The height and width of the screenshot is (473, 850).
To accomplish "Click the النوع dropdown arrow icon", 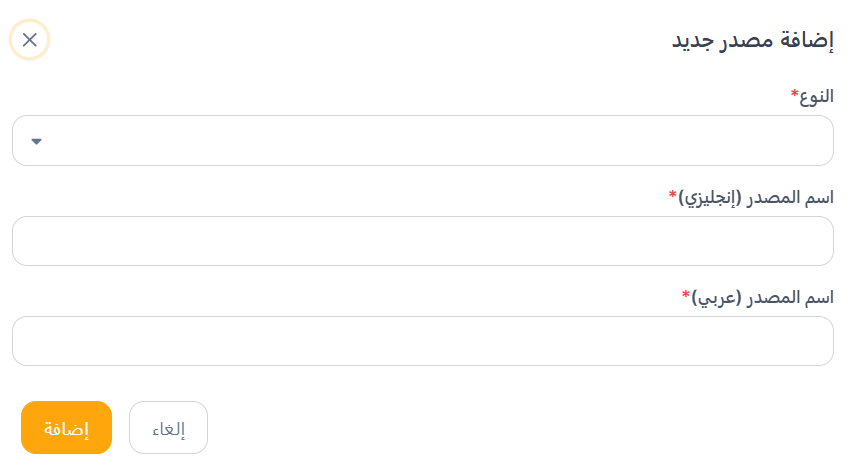I will click(x=37, y=141).
